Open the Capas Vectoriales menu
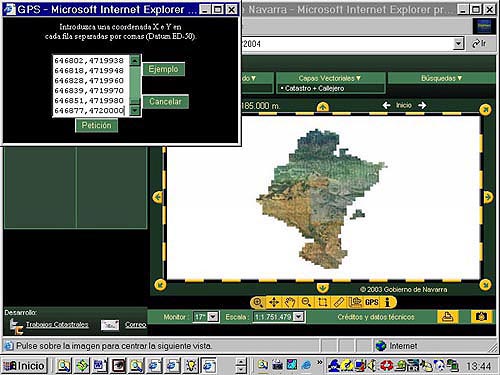 tap(329, 78)
